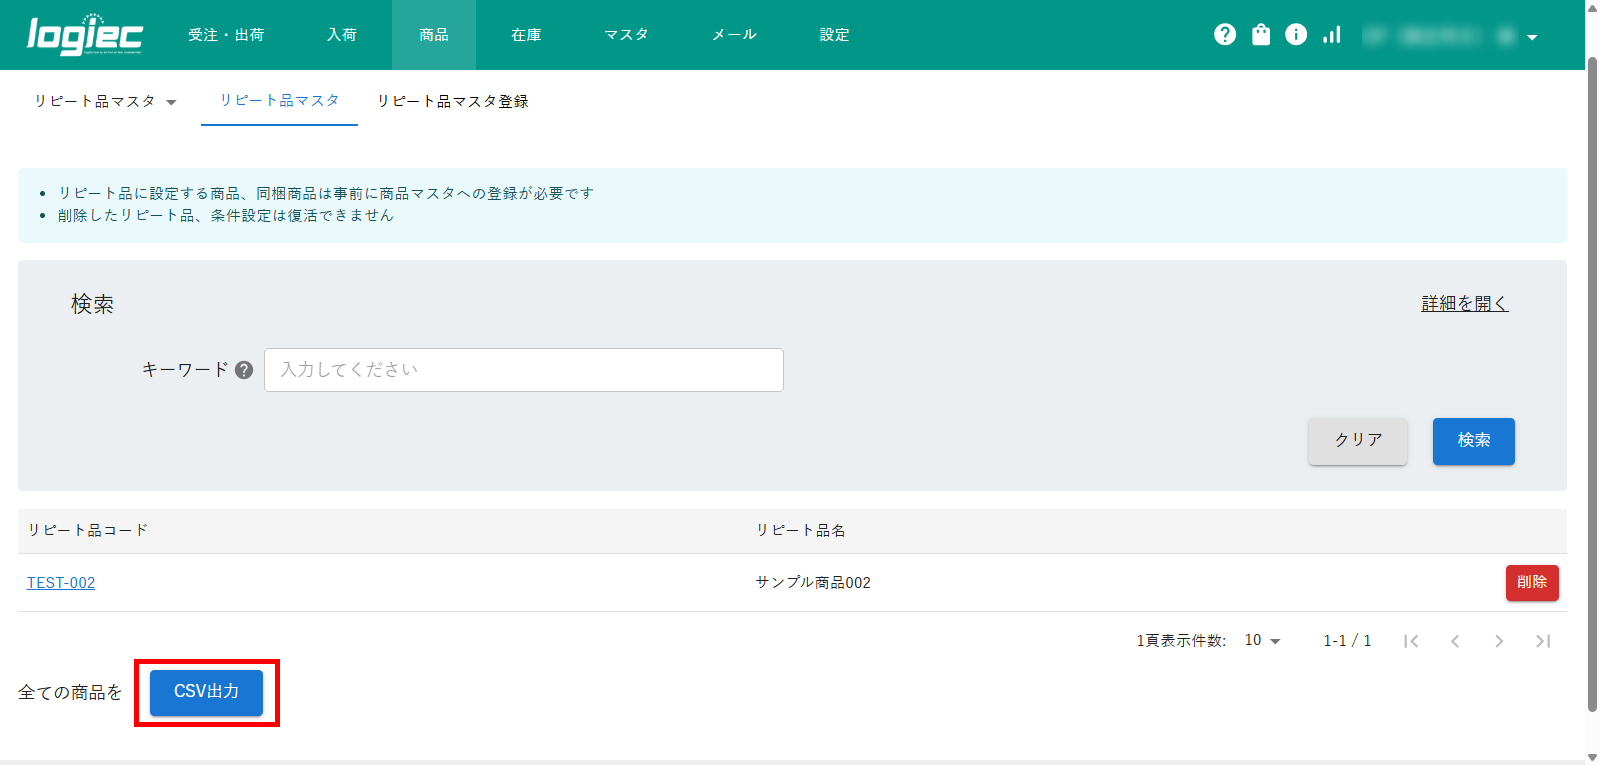
Task: Click the logiec logo
Action: coord(85,35)
